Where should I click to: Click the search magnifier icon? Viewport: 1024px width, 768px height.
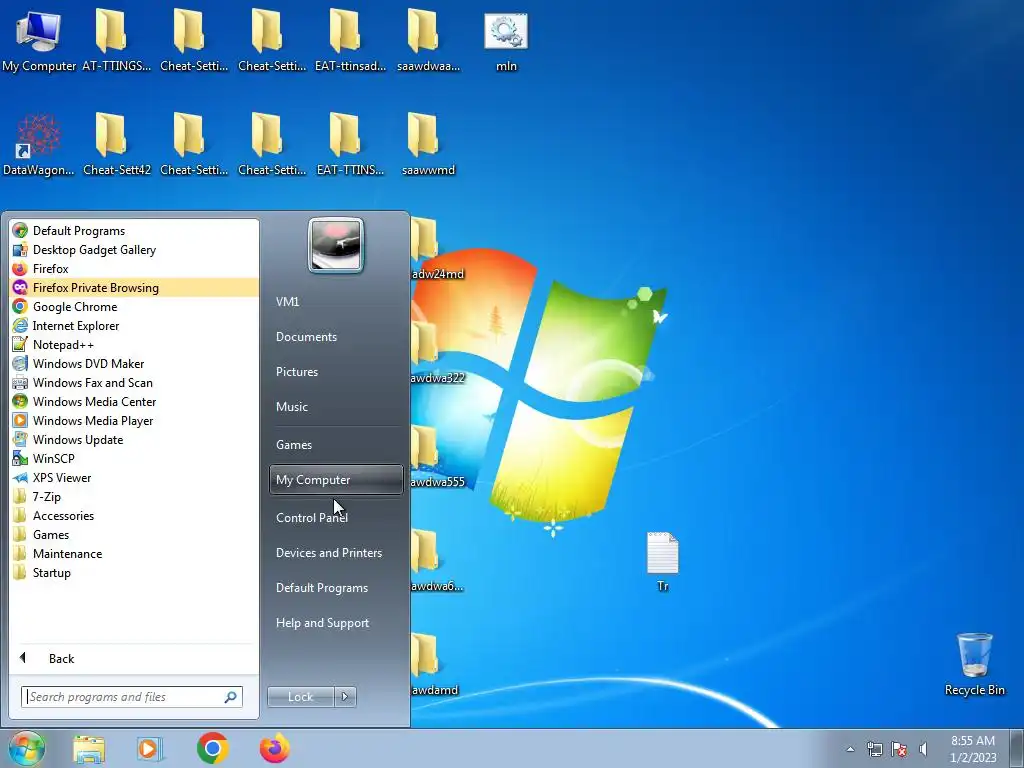(231, 697)
